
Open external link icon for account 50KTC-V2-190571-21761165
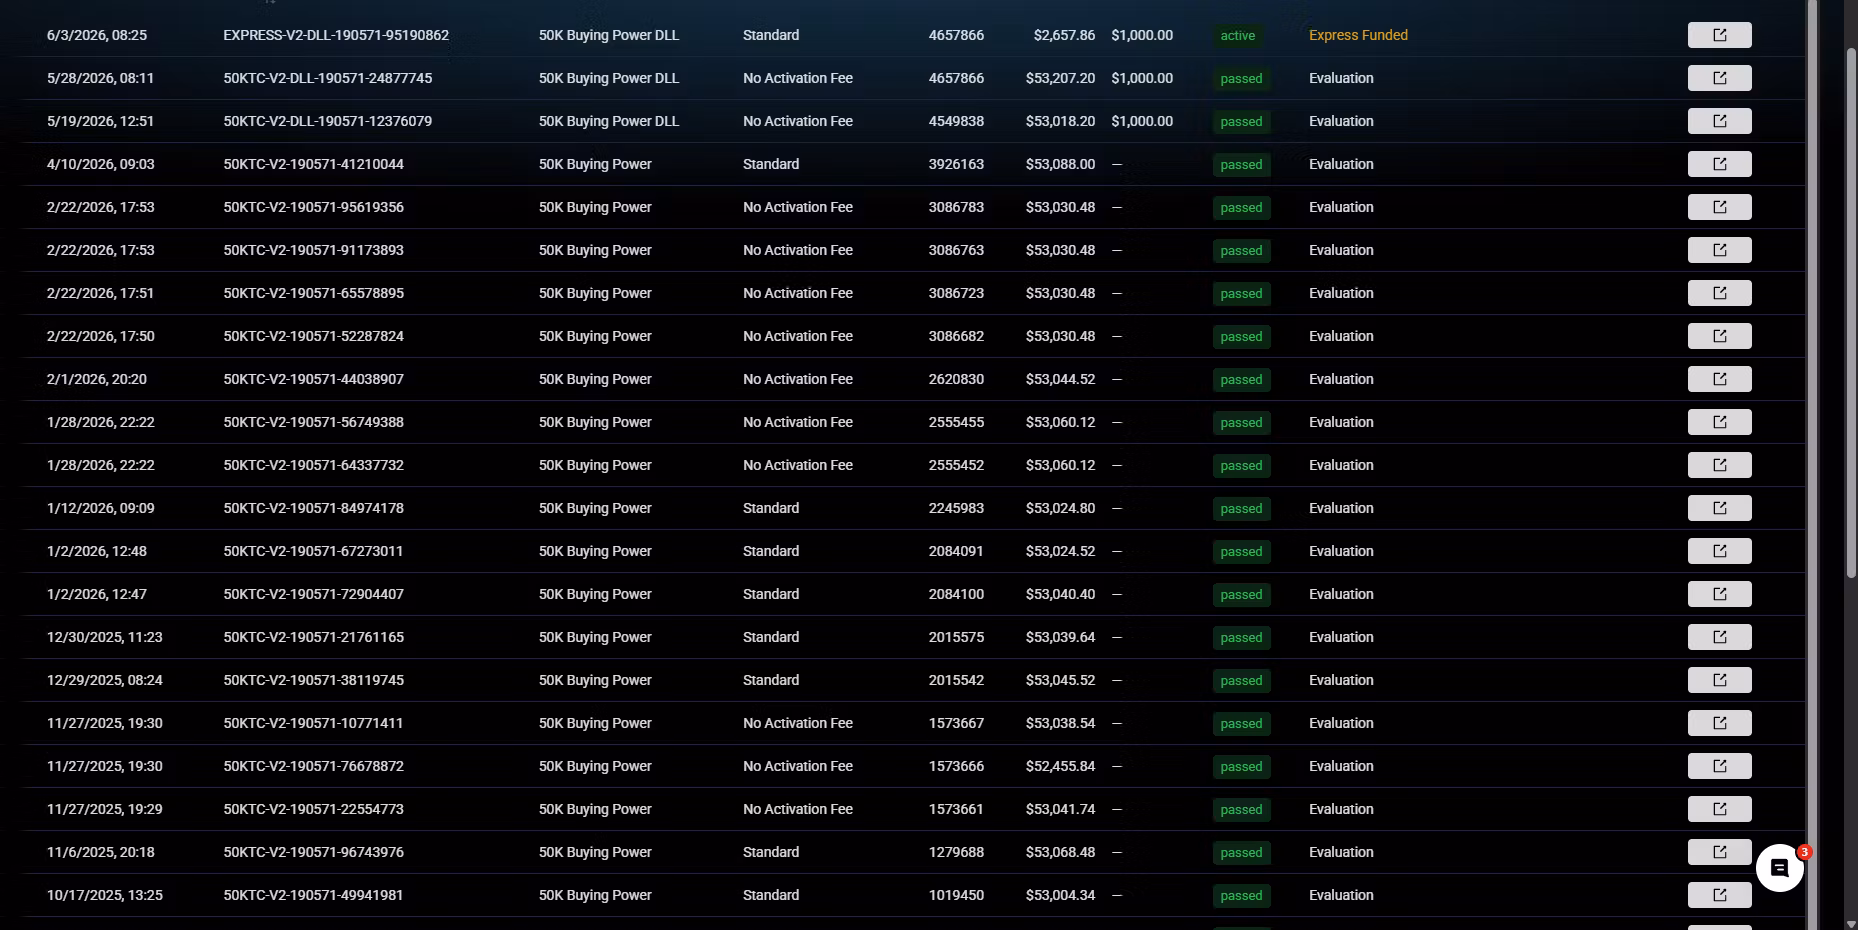1719,637
